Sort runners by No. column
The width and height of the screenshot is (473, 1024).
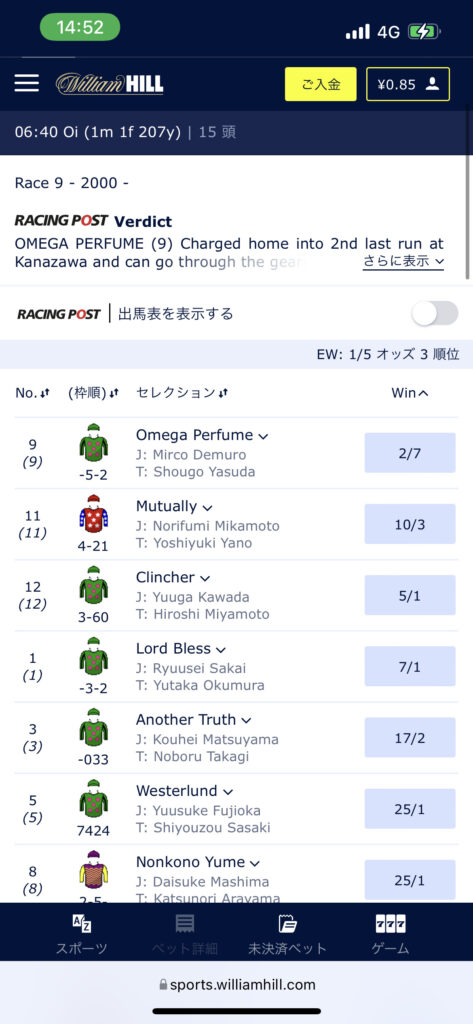click(32, 392)
